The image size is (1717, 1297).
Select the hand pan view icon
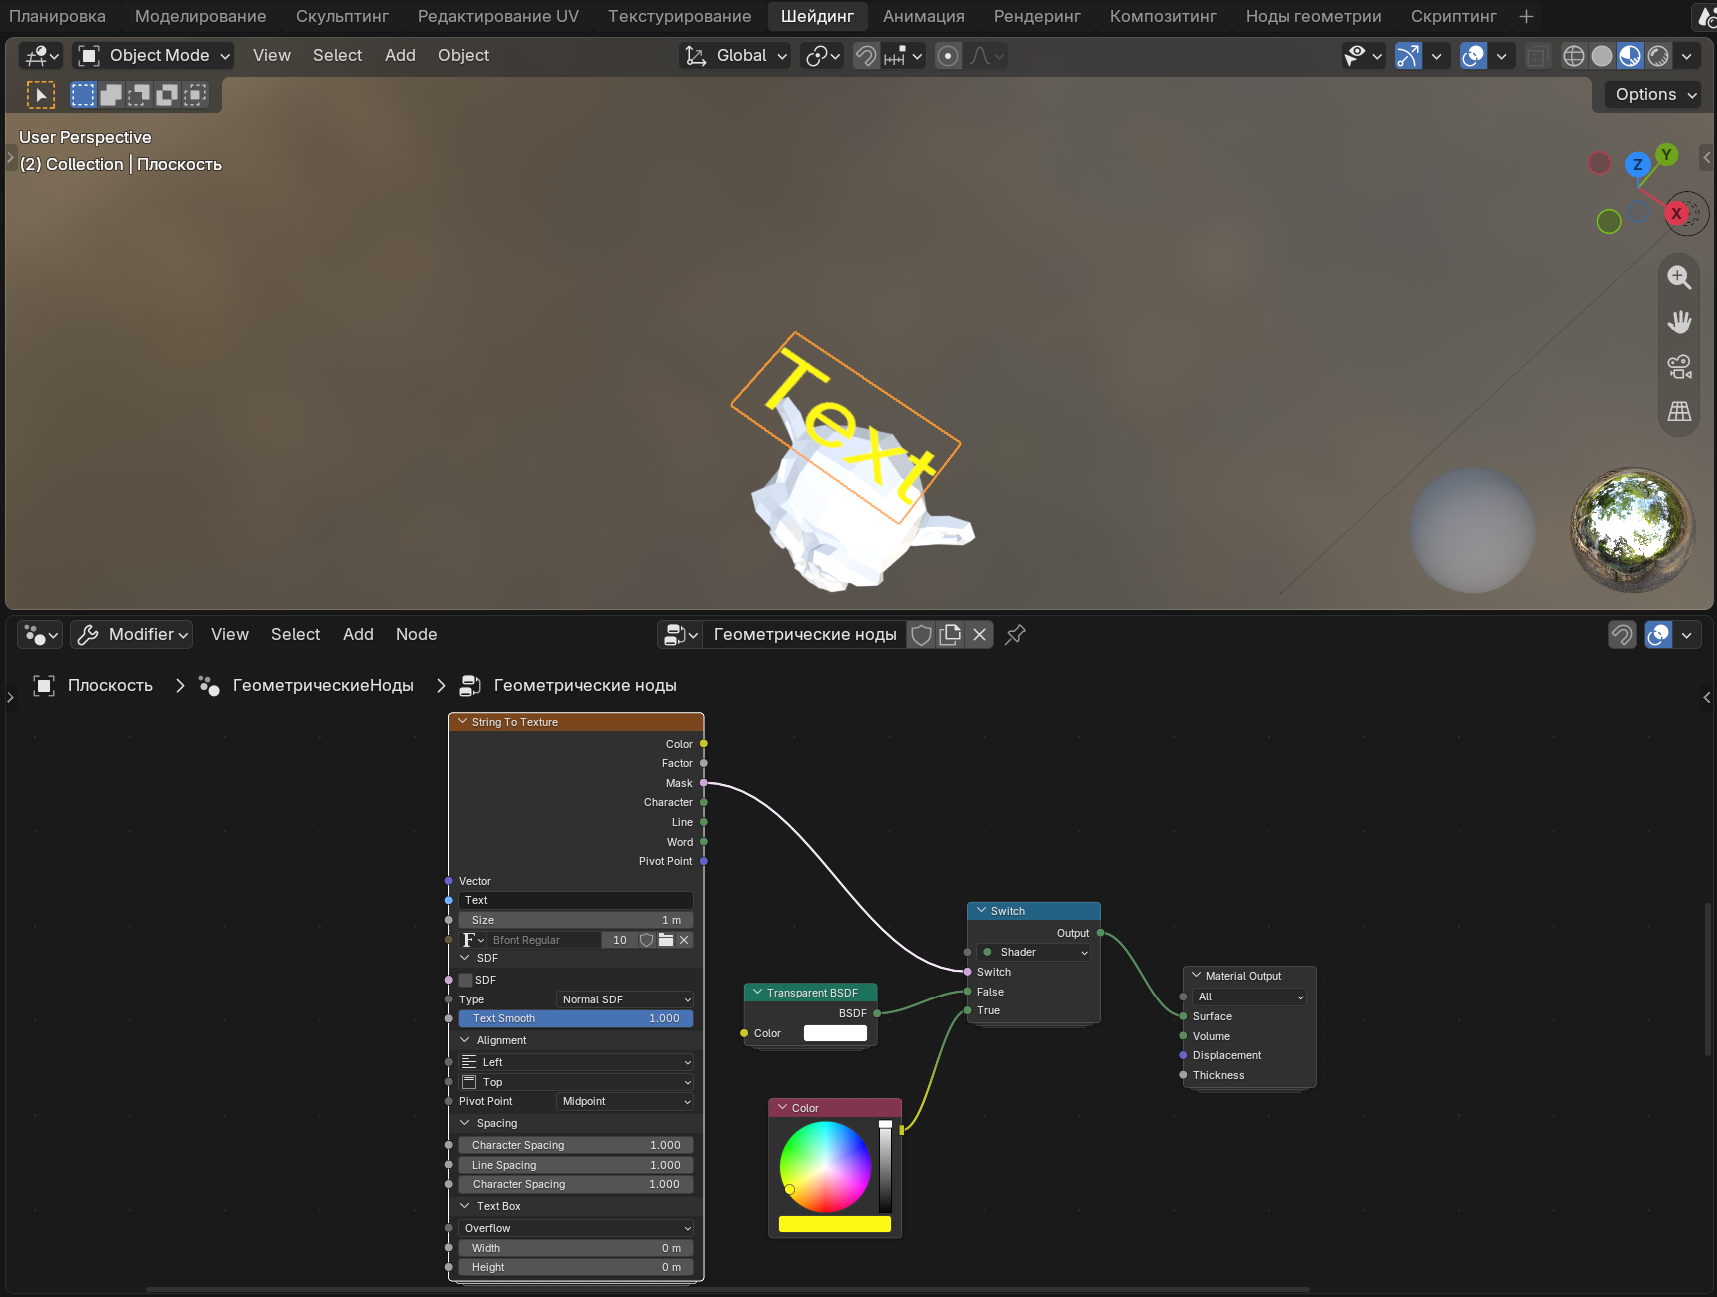point(1680,322)
